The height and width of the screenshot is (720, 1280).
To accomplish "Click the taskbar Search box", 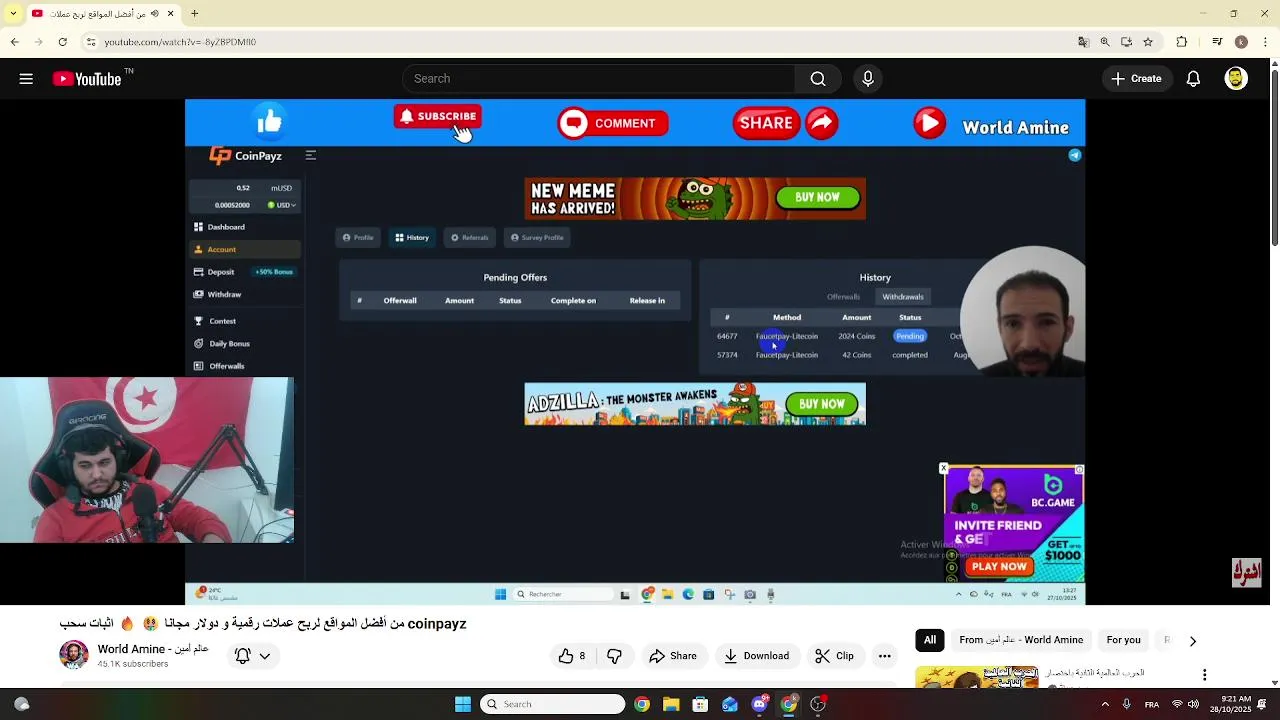I will [x=552, y=704].
